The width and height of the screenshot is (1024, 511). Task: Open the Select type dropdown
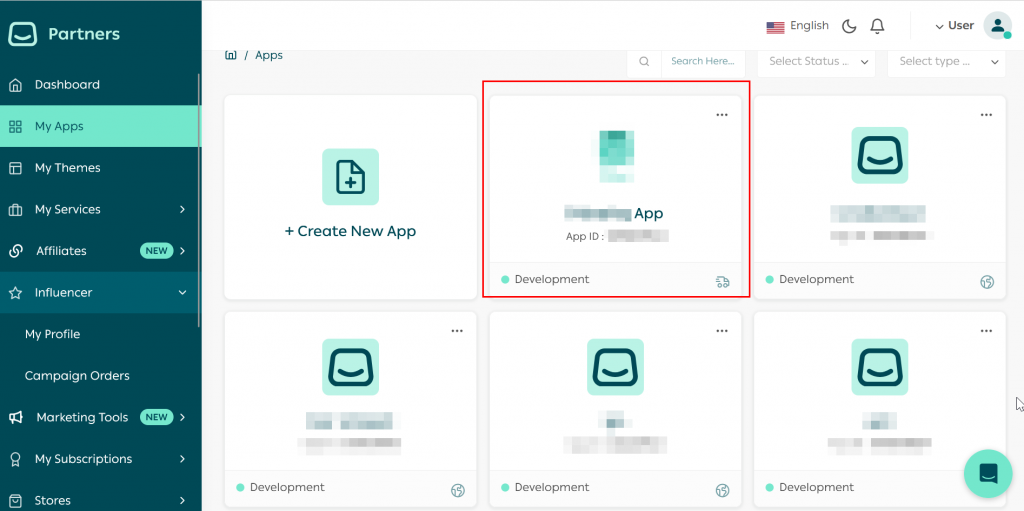(945, 61)
